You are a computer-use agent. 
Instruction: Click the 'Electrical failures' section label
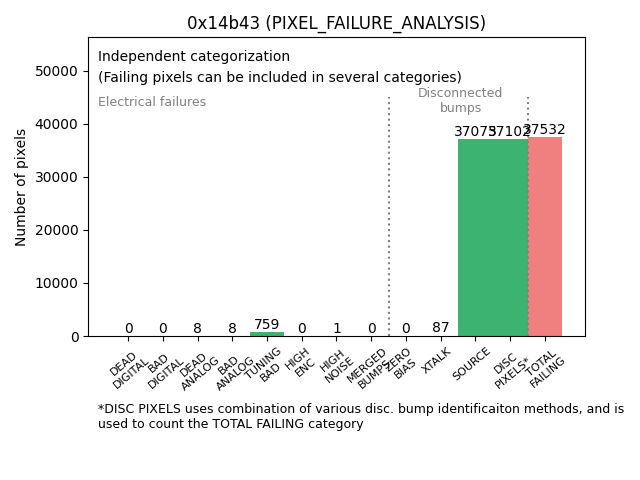click(x=152, y=102)
